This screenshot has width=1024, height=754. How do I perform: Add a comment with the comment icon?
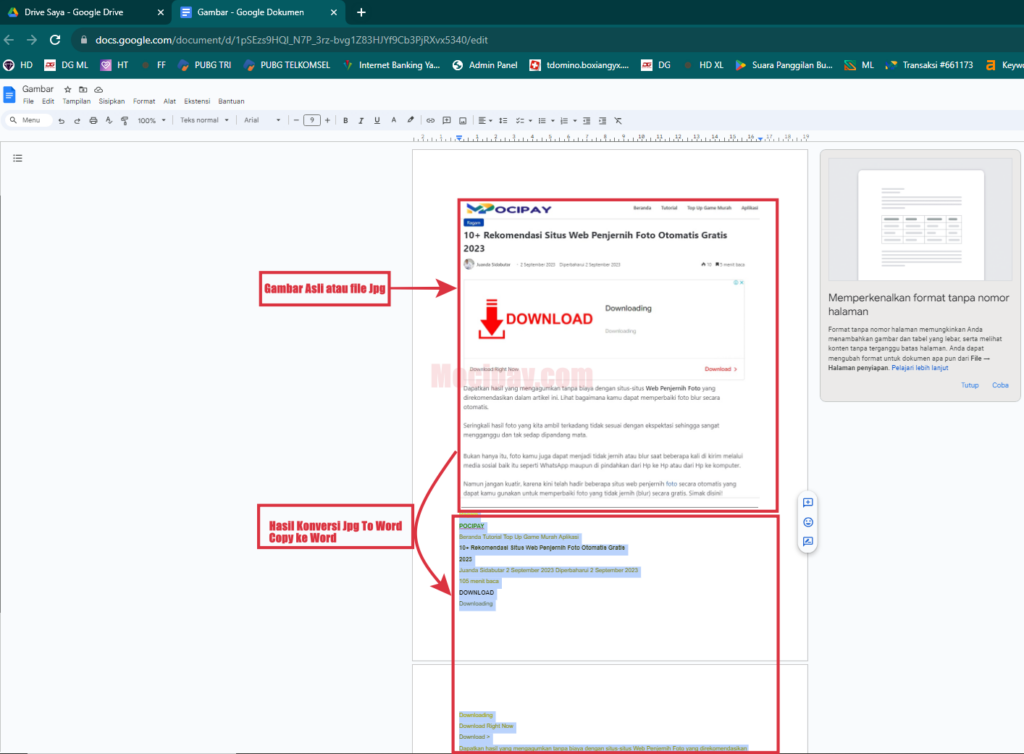point(447,120)
